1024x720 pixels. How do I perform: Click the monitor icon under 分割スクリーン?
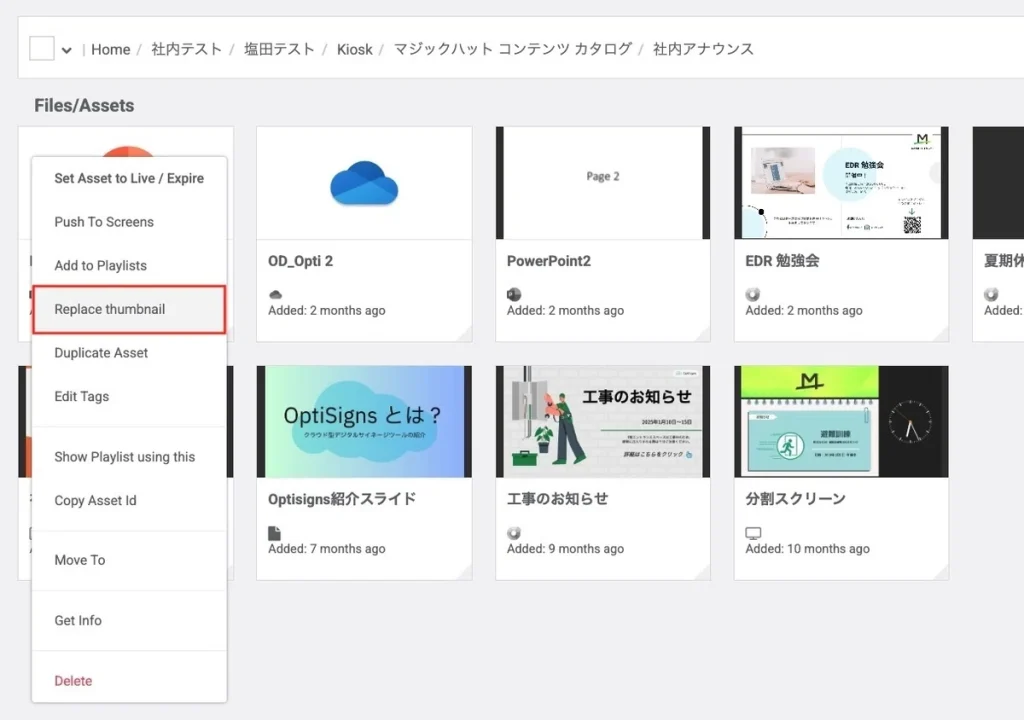(x=753, y=533)
